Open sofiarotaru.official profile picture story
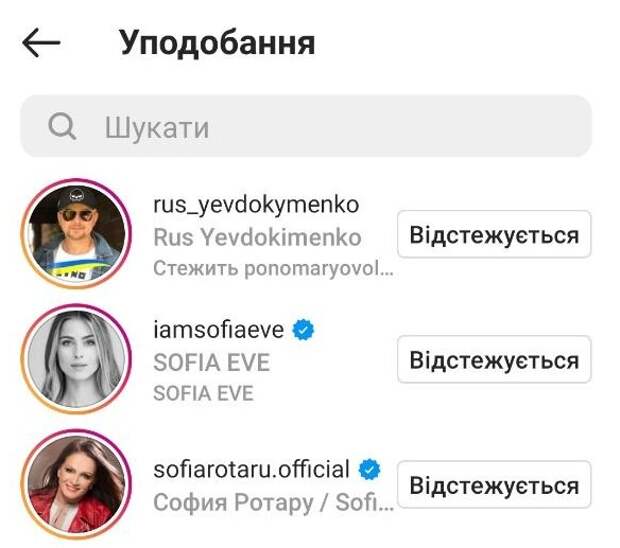 click(76, 484)
